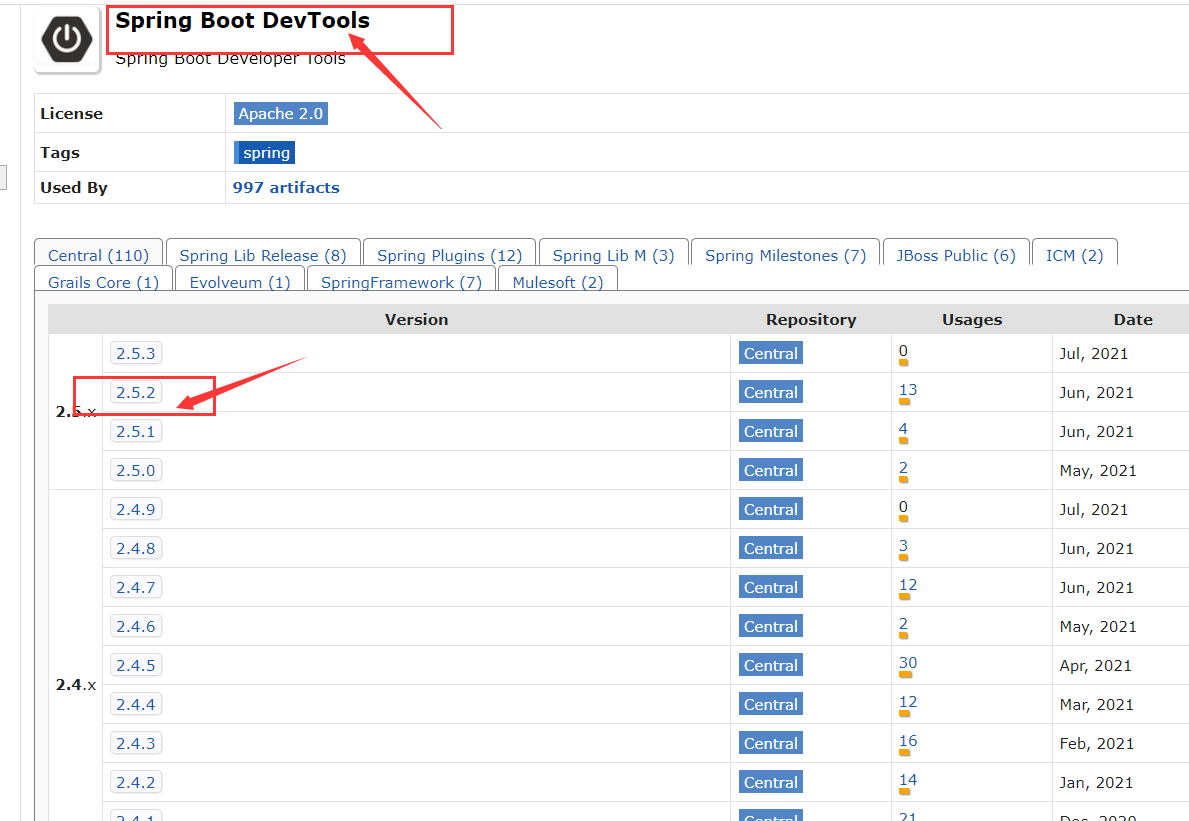Click the Central badge in the 2.4.6 row
Image resolution: width=1189 pixels, height=821 pixels.
point(770,626)
